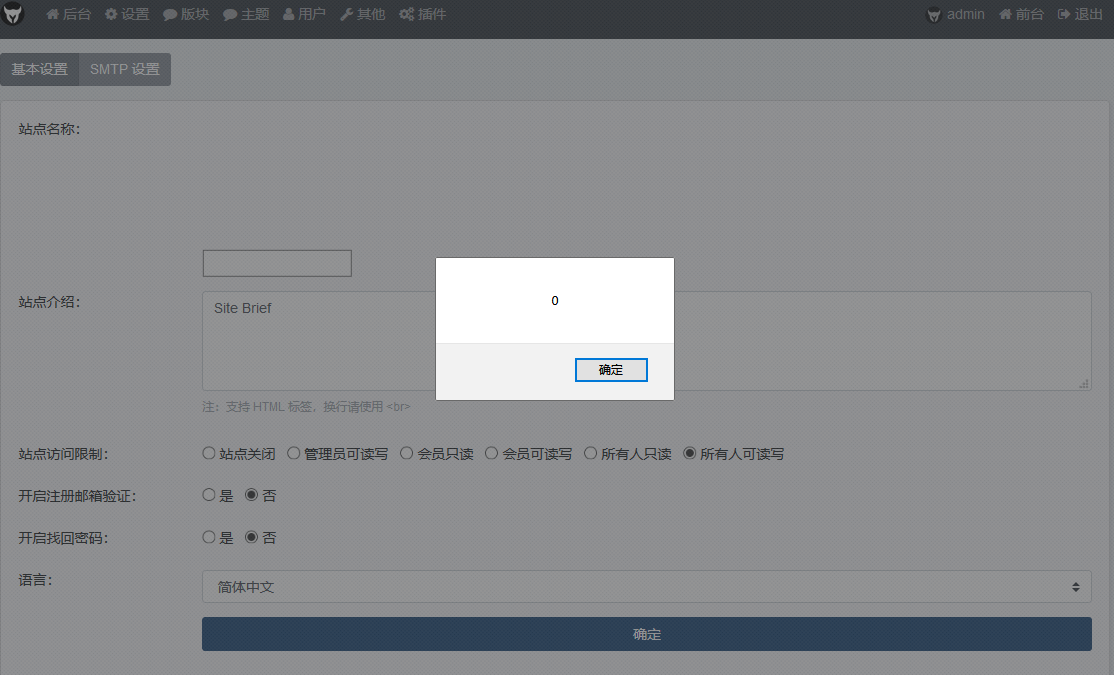Open the 其他 tools menu
This screenshot has width=1114, height=675.
pos(362,14)
